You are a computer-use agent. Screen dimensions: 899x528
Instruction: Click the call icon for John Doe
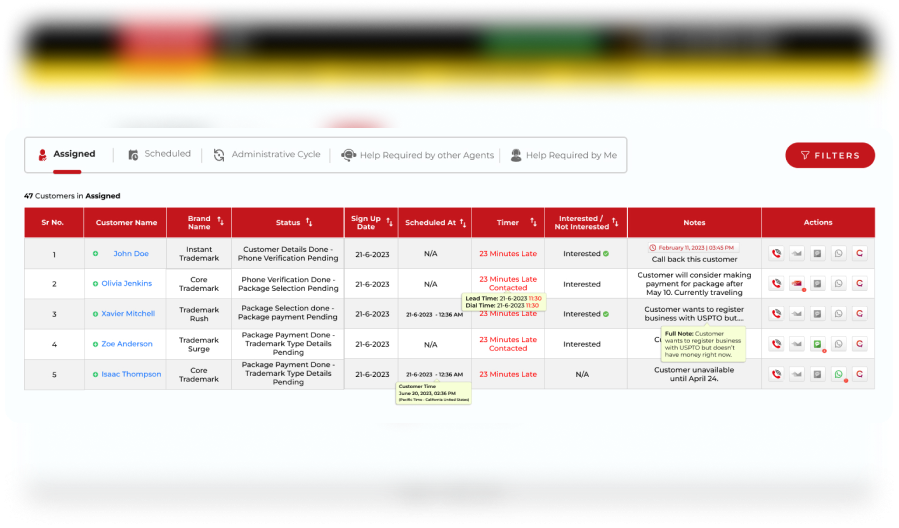(776, 254)
